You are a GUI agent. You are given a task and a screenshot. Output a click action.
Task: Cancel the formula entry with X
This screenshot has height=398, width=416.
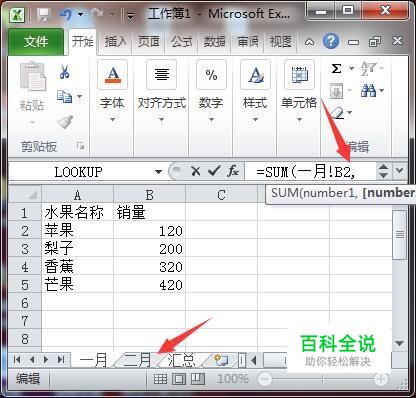point(195,171)
